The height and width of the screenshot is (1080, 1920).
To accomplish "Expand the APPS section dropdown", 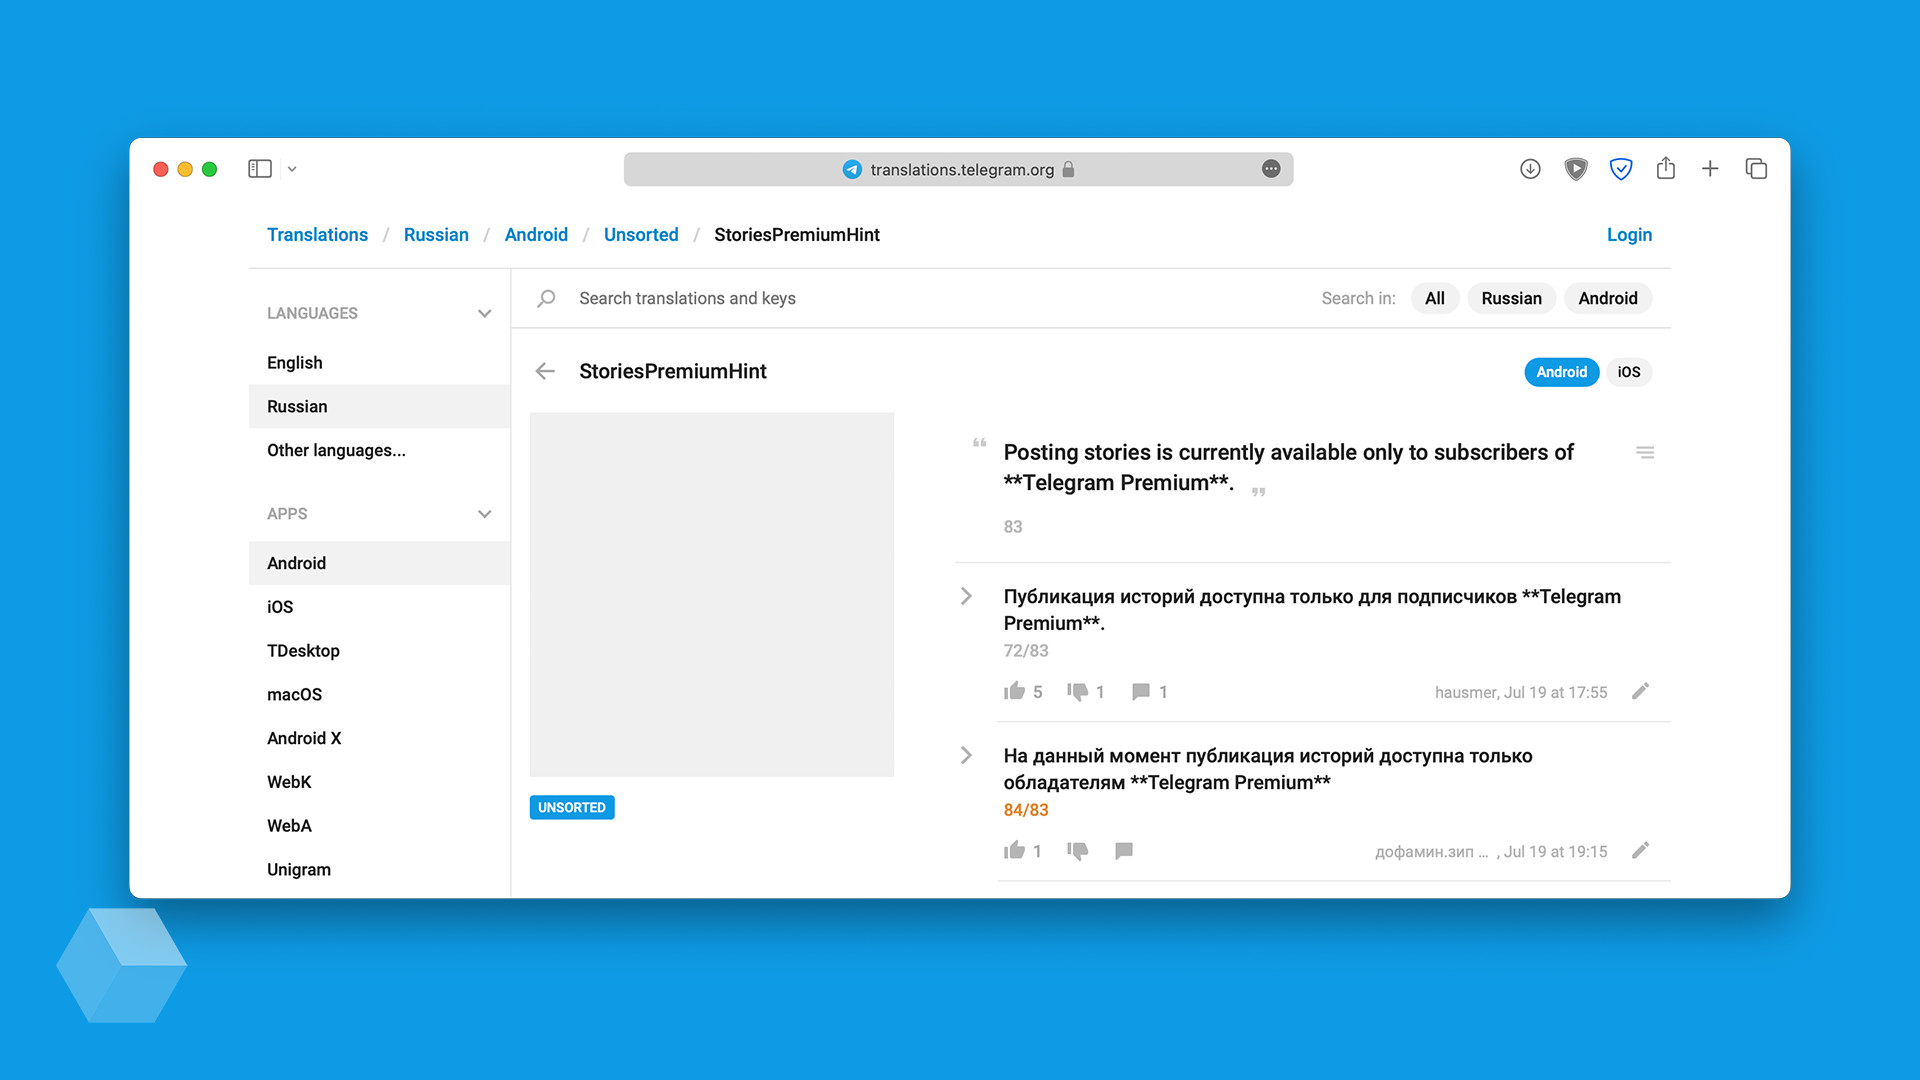I will tap(487, 514).
